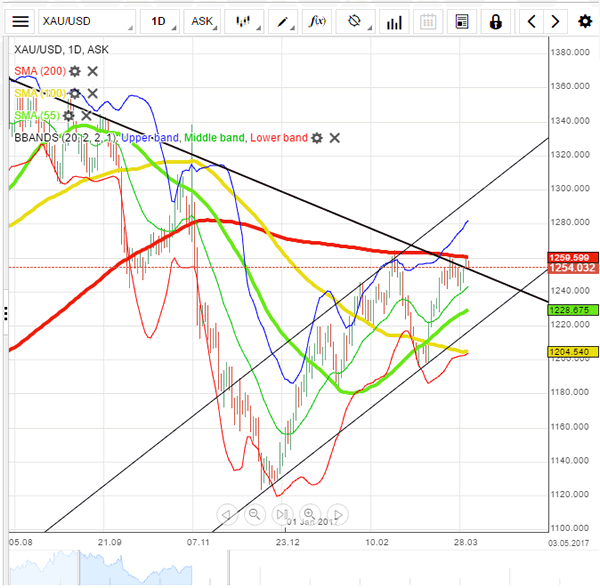Go to next chart with right arrow
The image size is (600, 588).
pos(555,21)
